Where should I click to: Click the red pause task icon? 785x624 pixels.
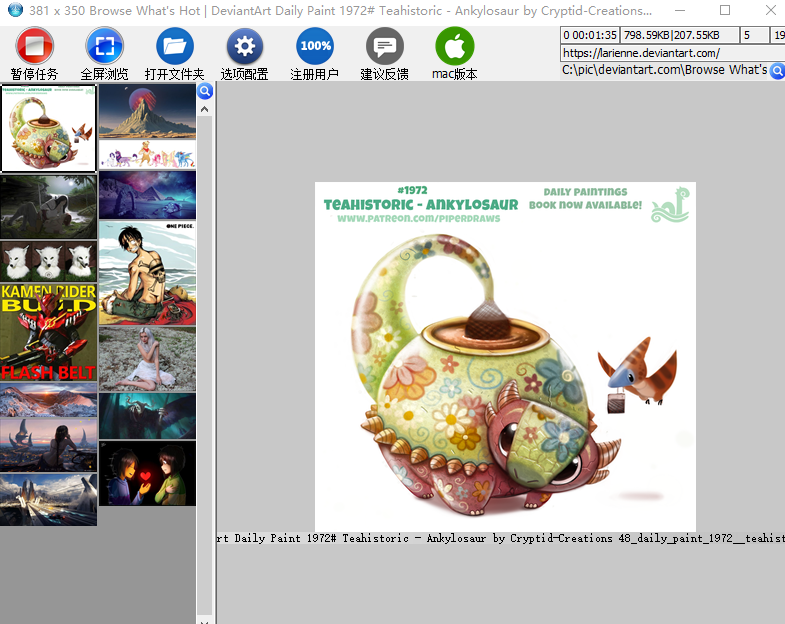pos(35,47)
